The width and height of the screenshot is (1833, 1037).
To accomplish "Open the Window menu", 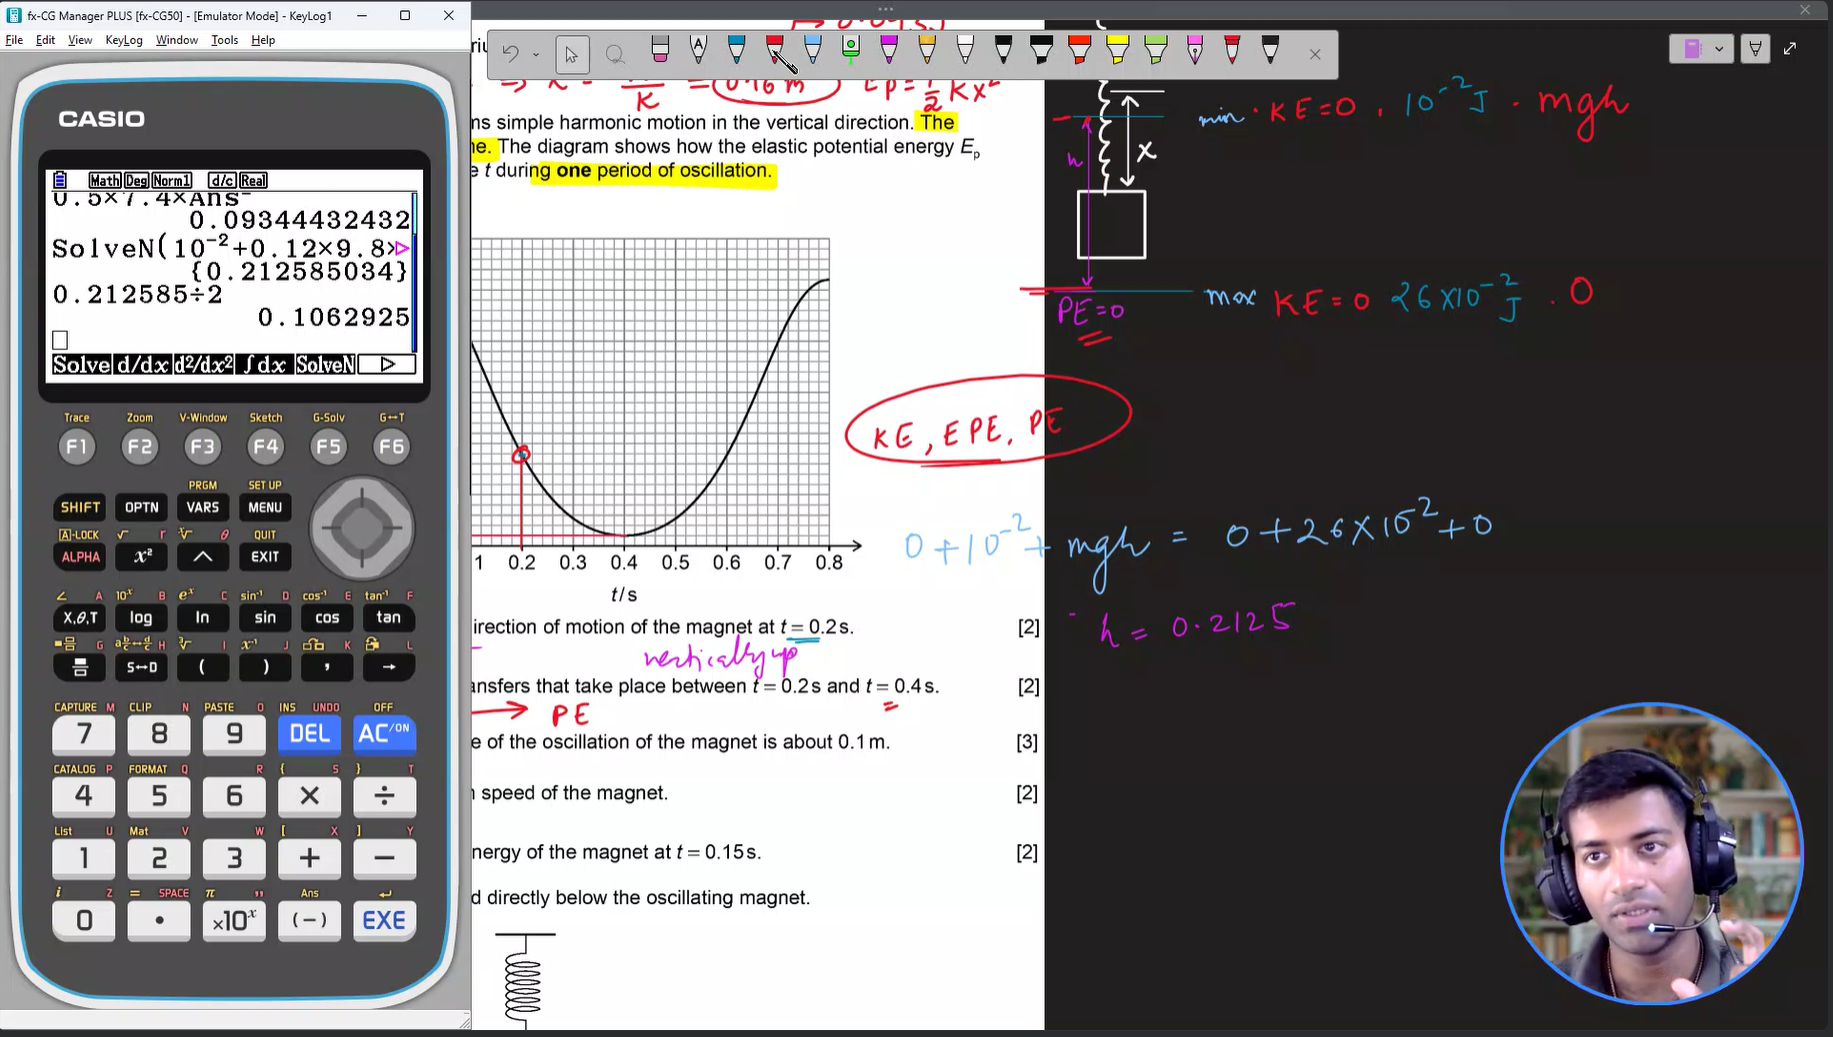I will [177, 40].
